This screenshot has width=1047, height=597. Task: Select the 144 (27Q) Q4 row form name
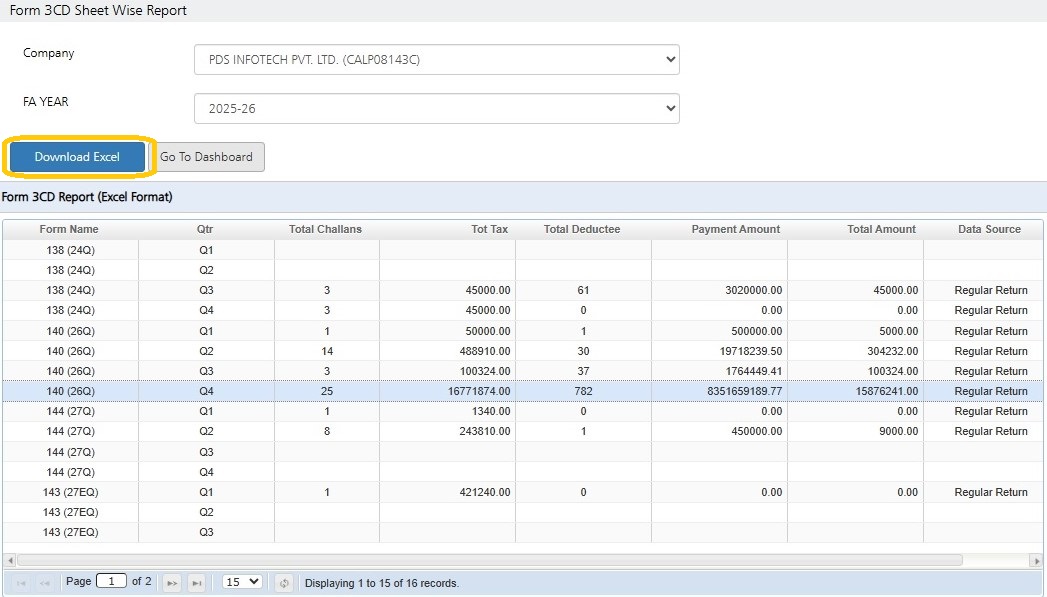70,472
